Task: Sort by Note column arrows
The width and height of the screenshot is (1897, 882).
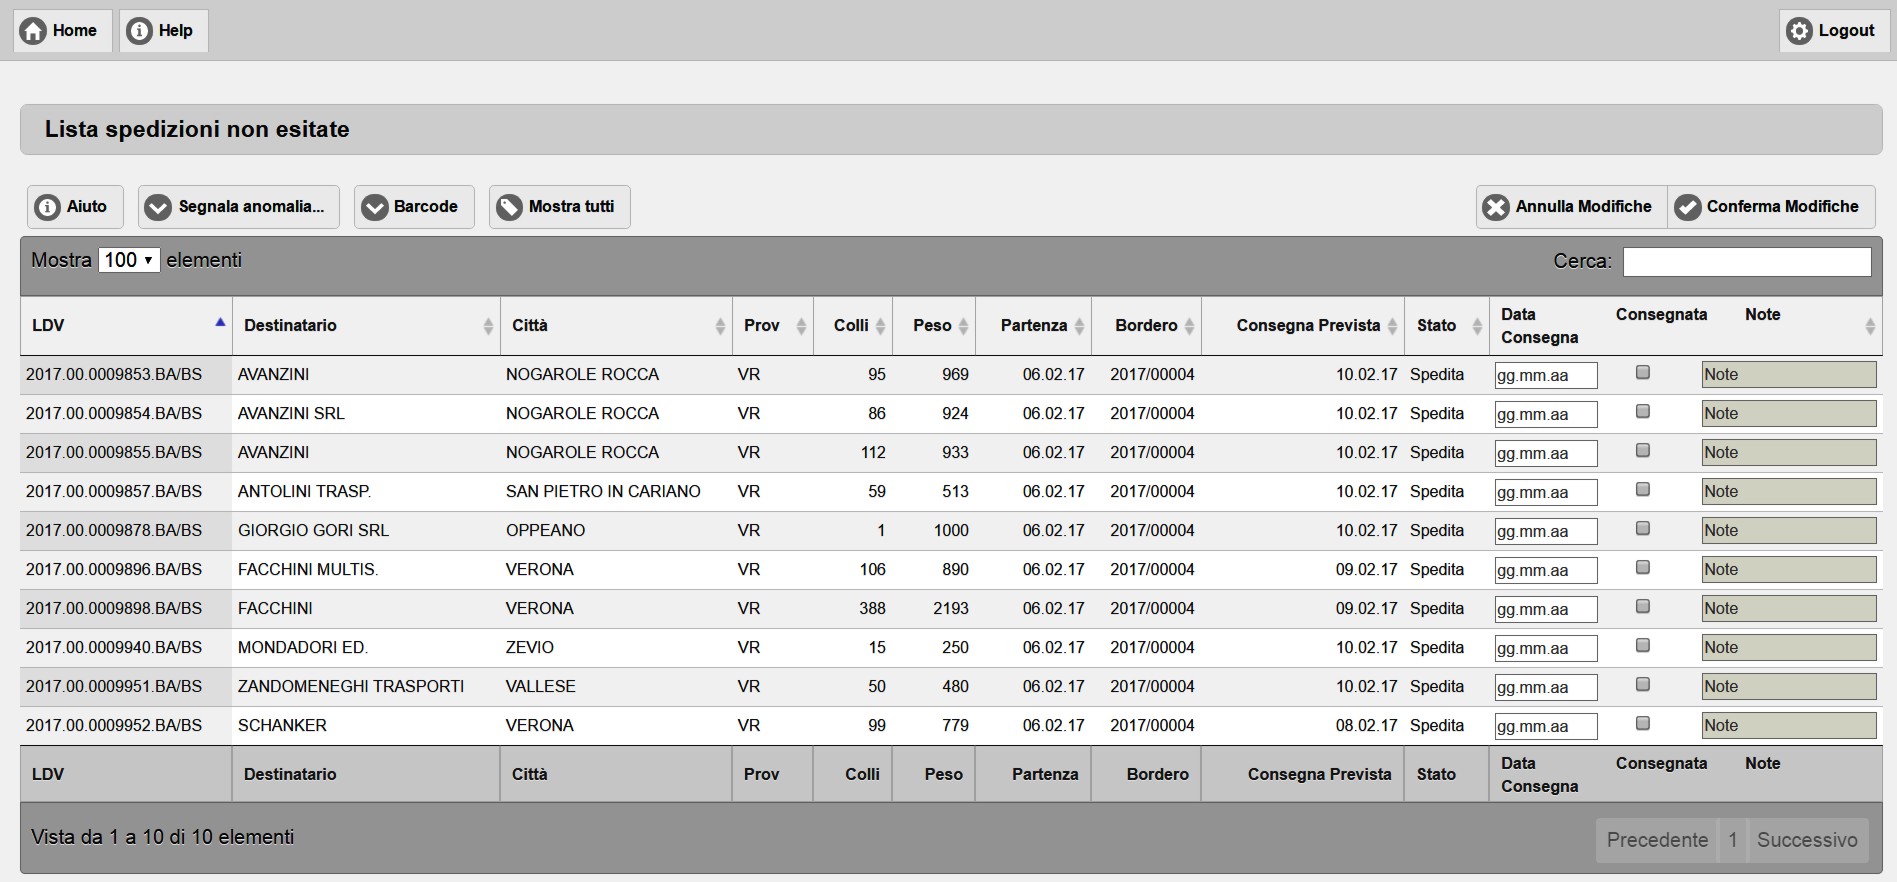Action: (x=1870, y=326)
